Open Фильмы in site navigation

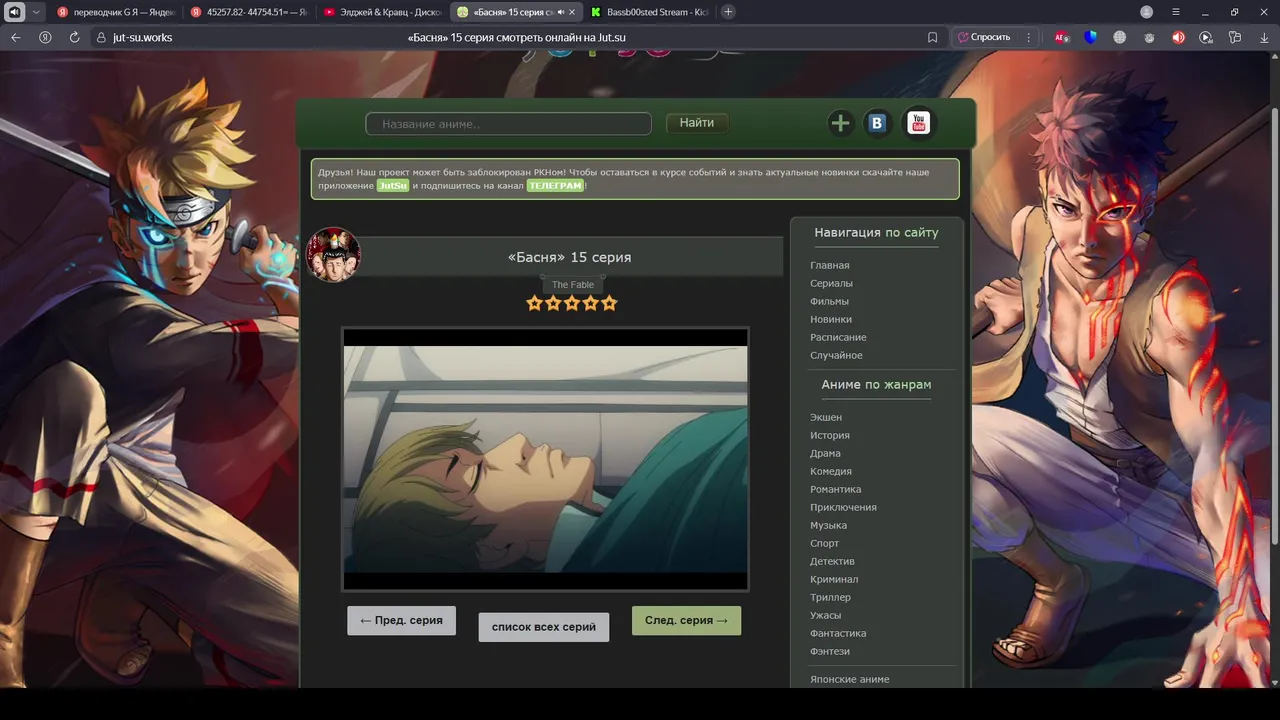pos(829,301)
